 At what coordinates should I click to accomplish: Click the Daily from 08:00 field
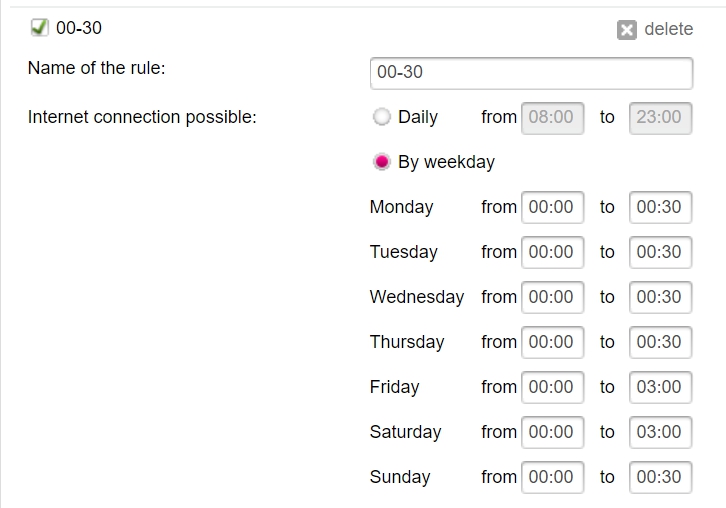coord(552,118)
